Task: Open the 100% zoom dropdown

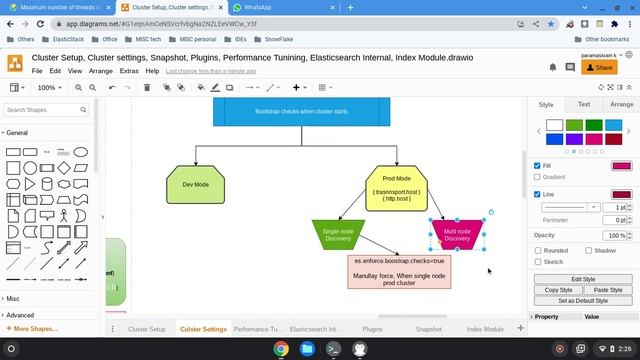Action: point(49,87)
